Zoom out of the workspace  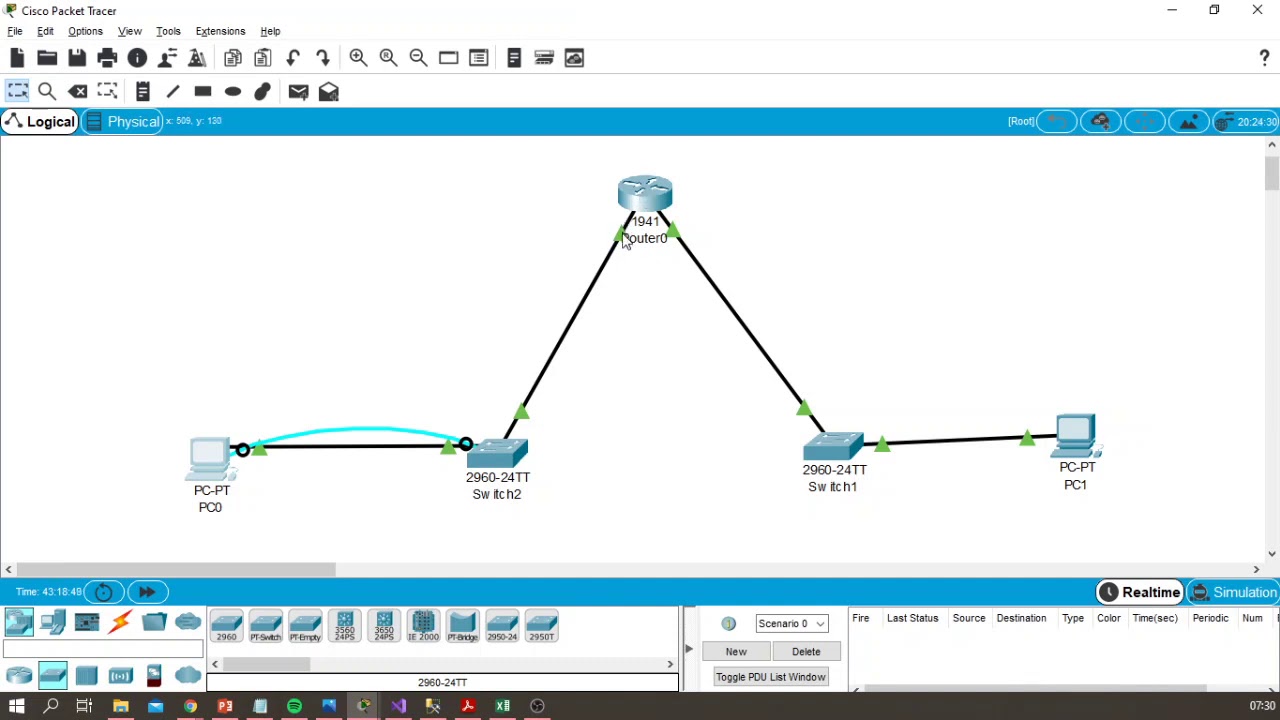click(x=418, y=58)
